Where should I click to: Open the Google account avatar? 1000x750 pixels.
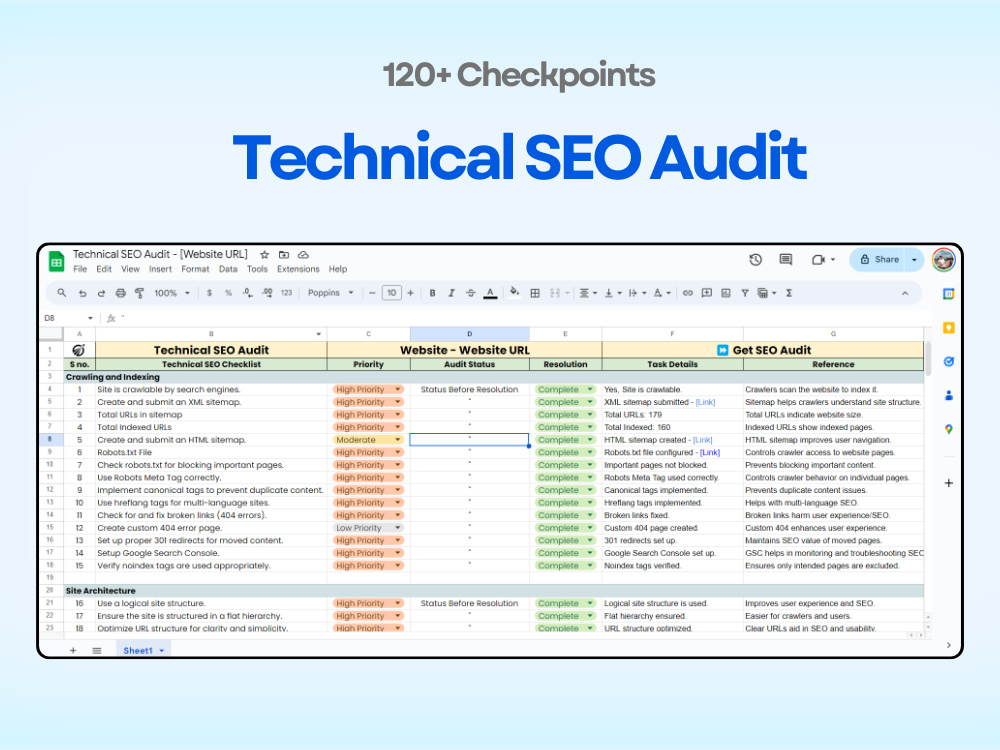tap(944, 260)
